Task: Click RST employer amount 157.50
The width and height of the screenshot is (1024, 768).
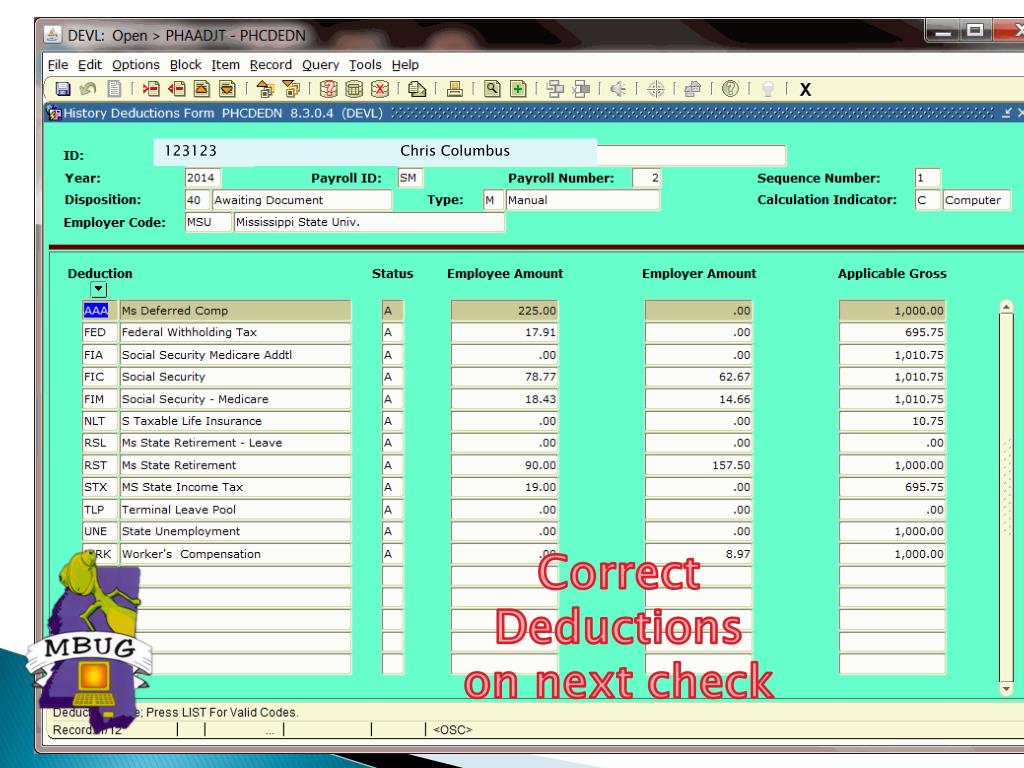Action: 698,465
